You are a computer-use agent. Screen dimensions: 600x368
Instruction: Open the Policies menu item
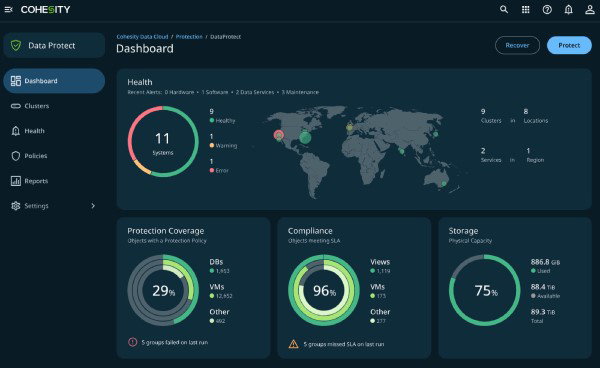pyautogui.click(x=54, y=156)
